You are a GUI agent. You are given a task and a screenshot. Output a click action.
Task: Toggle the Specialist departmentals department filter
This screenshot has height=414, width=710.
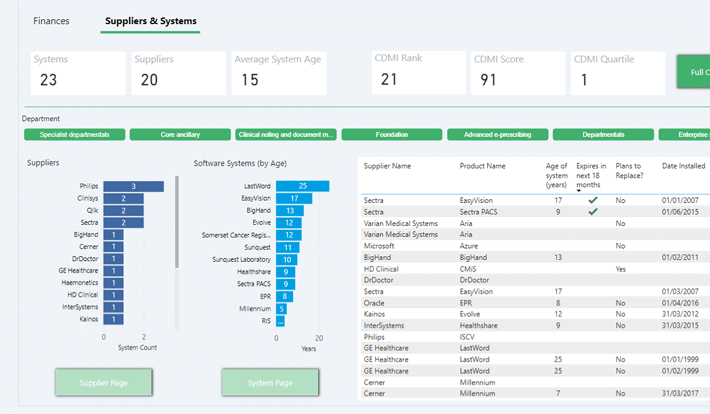pyautogui.click(x=74, y=134)
